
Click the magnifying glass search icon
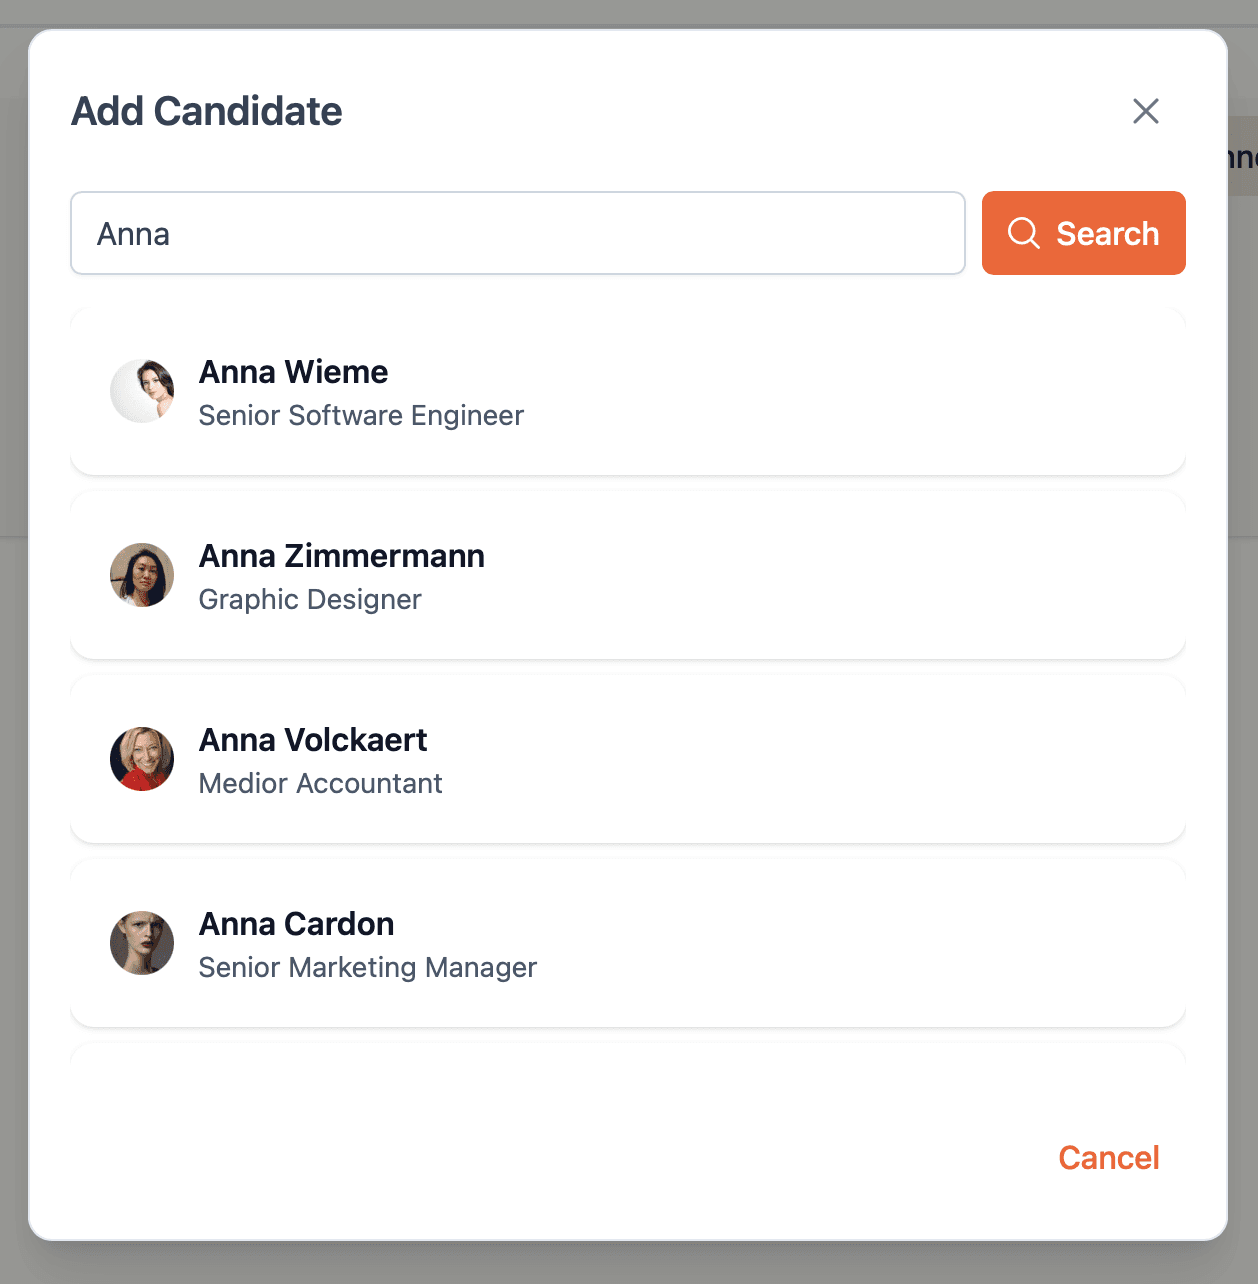[1023, 233]
